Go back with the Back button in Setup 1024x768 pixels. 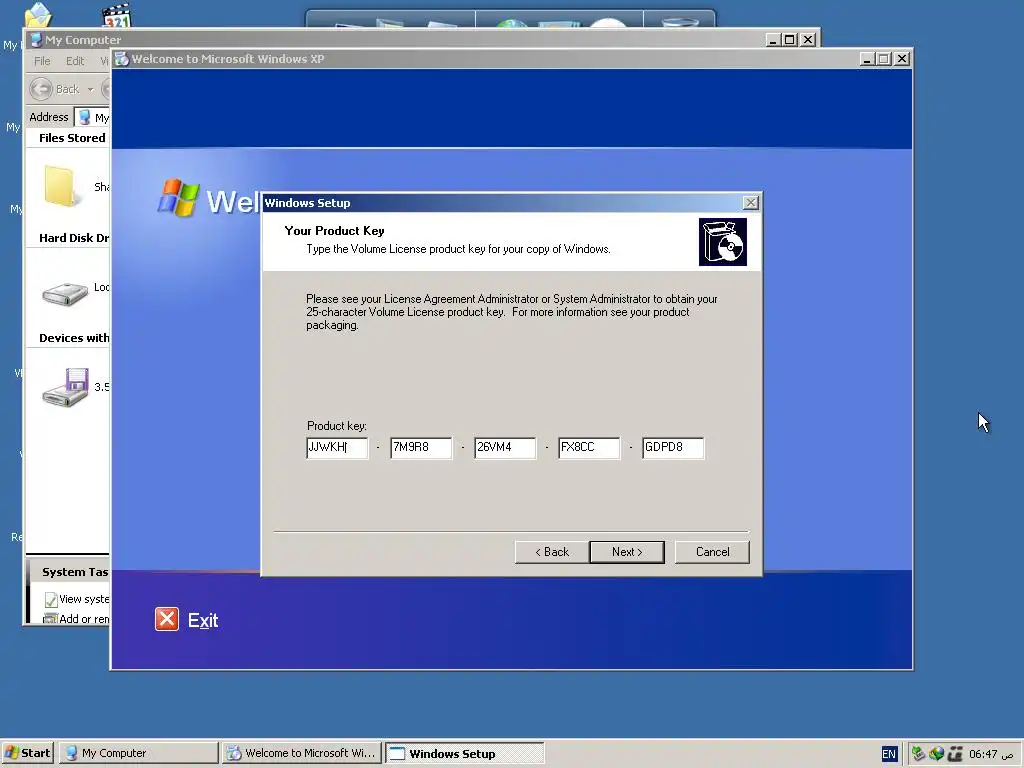(552, 552)
